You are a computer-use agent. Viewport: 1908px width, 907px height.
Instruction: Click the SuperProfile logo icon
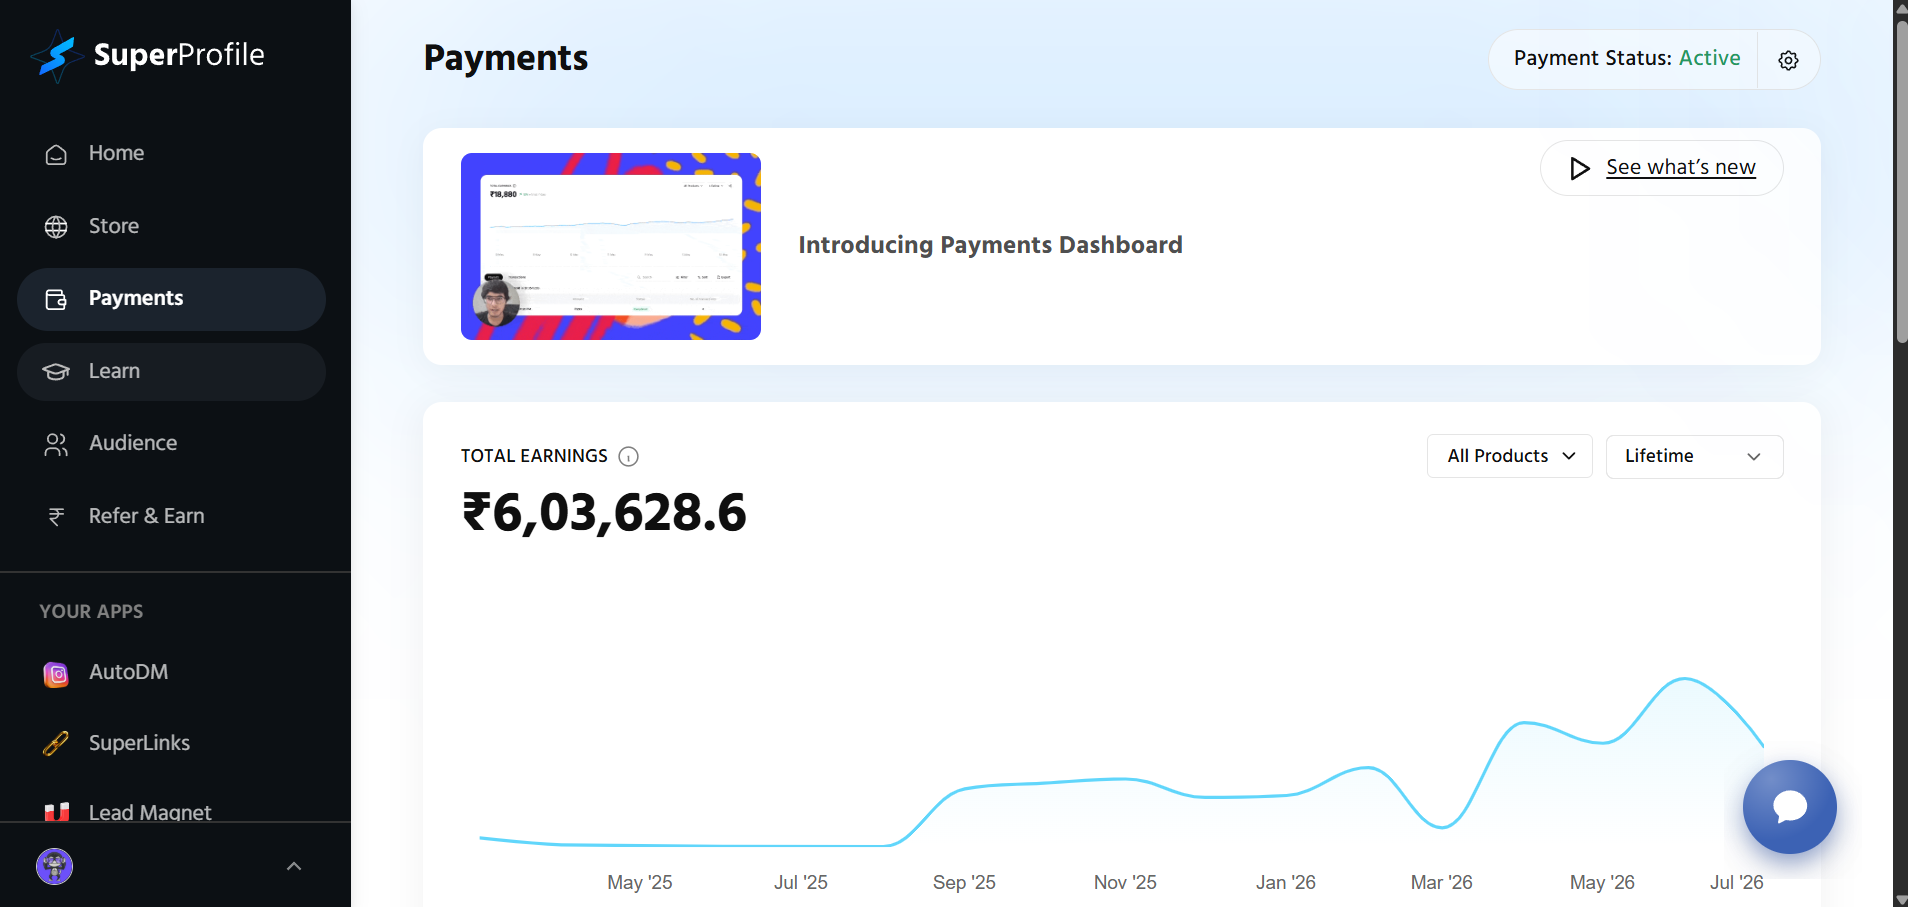point(56,56)
